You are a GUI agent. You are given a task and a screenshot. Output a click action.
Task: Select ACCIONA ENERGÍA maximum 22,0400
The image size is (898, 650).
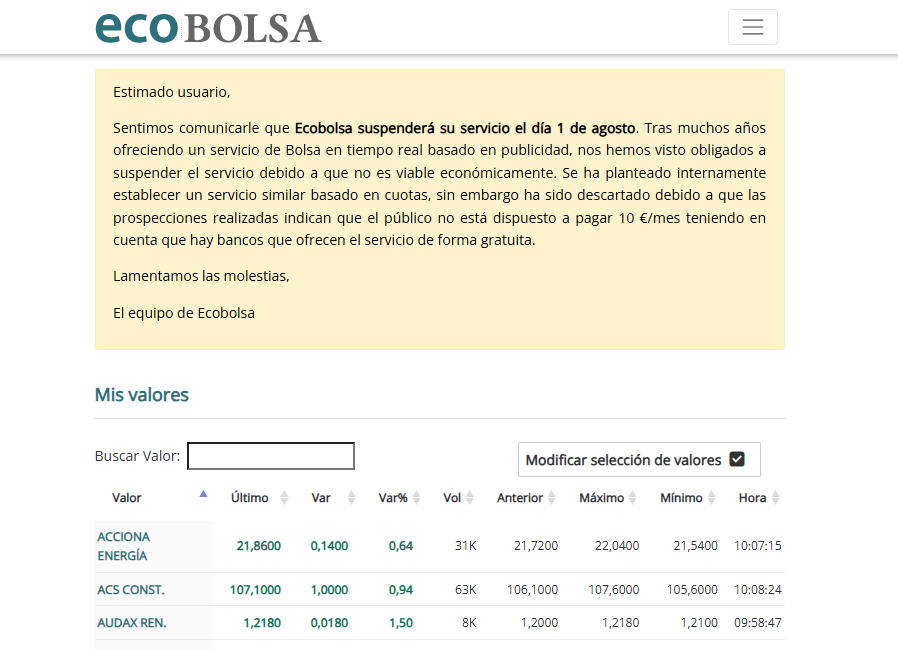point(617,546)
